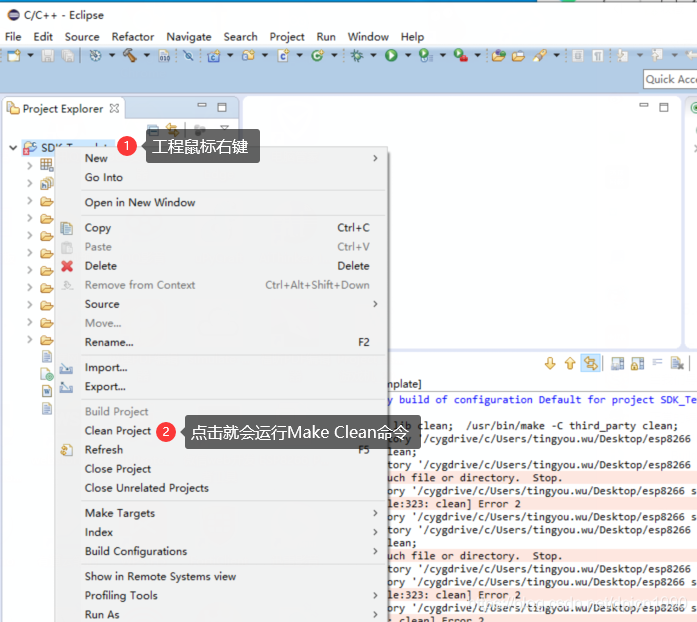Click the Profile run icon
Viewport: 697px width, 622px height.
pos(425,56)
